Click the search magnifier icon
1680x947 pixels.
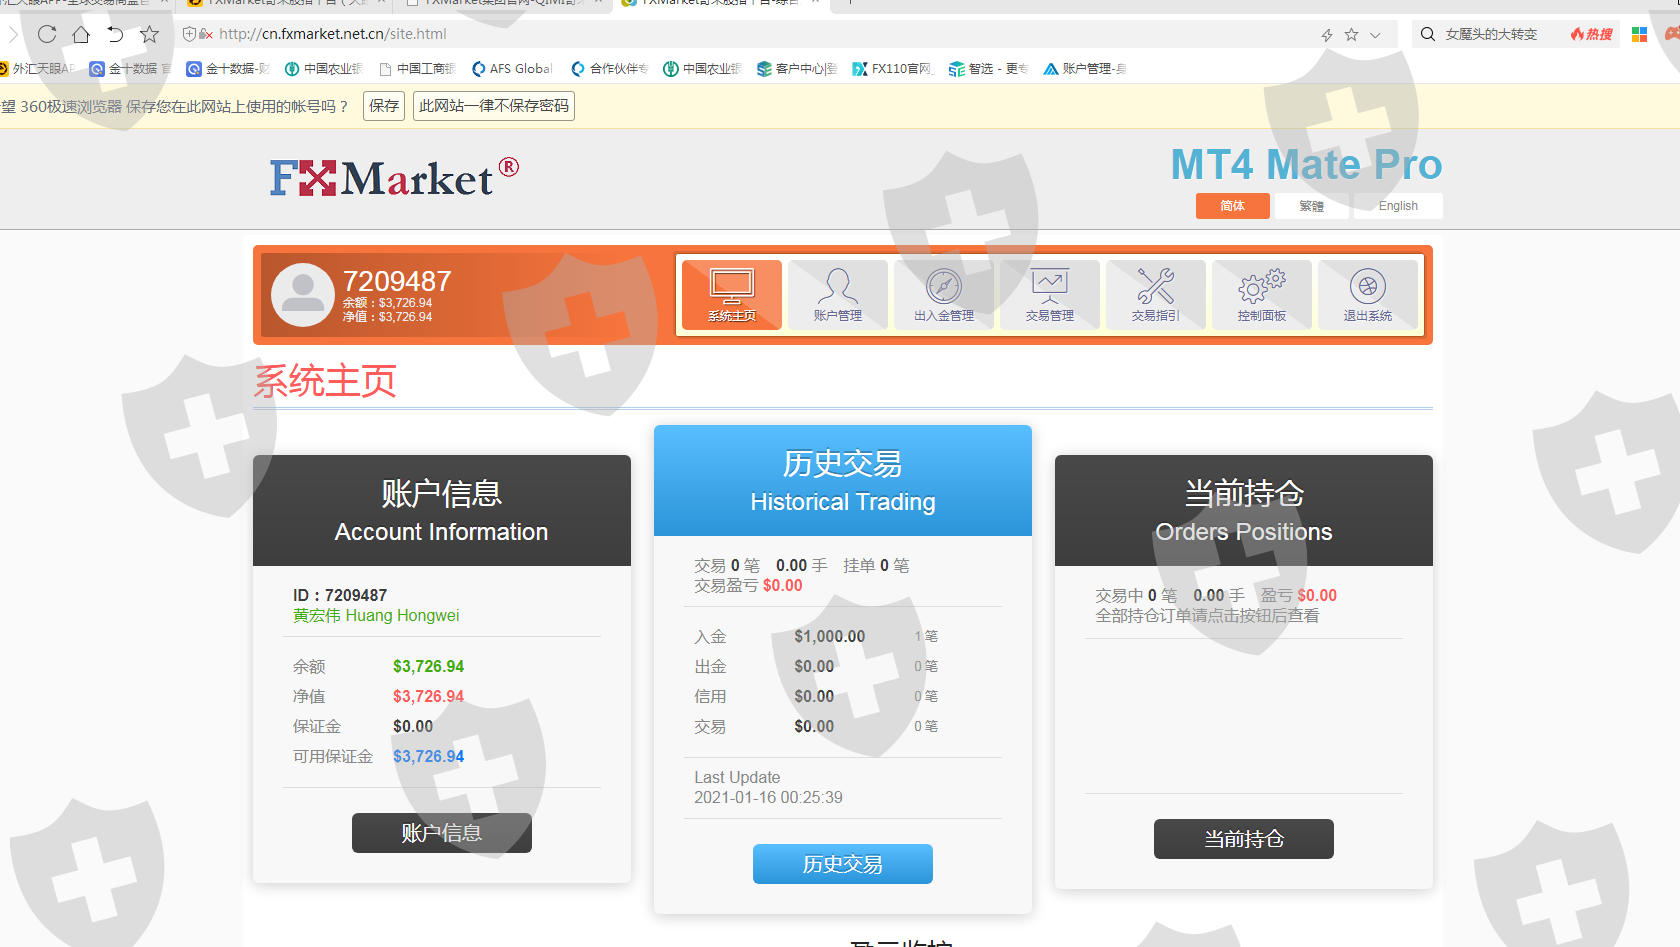point(1428,34)
